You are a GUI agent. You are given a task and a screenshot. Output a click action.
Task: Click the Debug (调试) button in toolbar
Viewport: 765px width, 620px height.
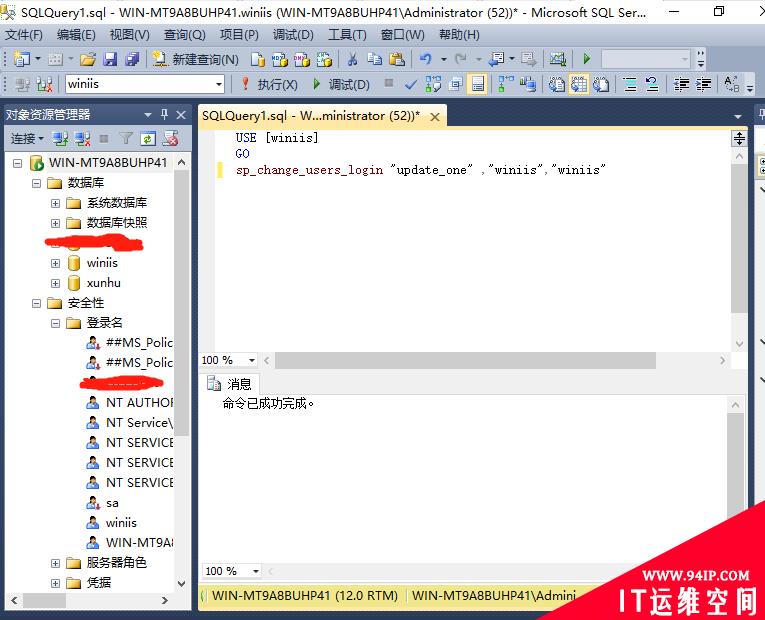[341, 84]
